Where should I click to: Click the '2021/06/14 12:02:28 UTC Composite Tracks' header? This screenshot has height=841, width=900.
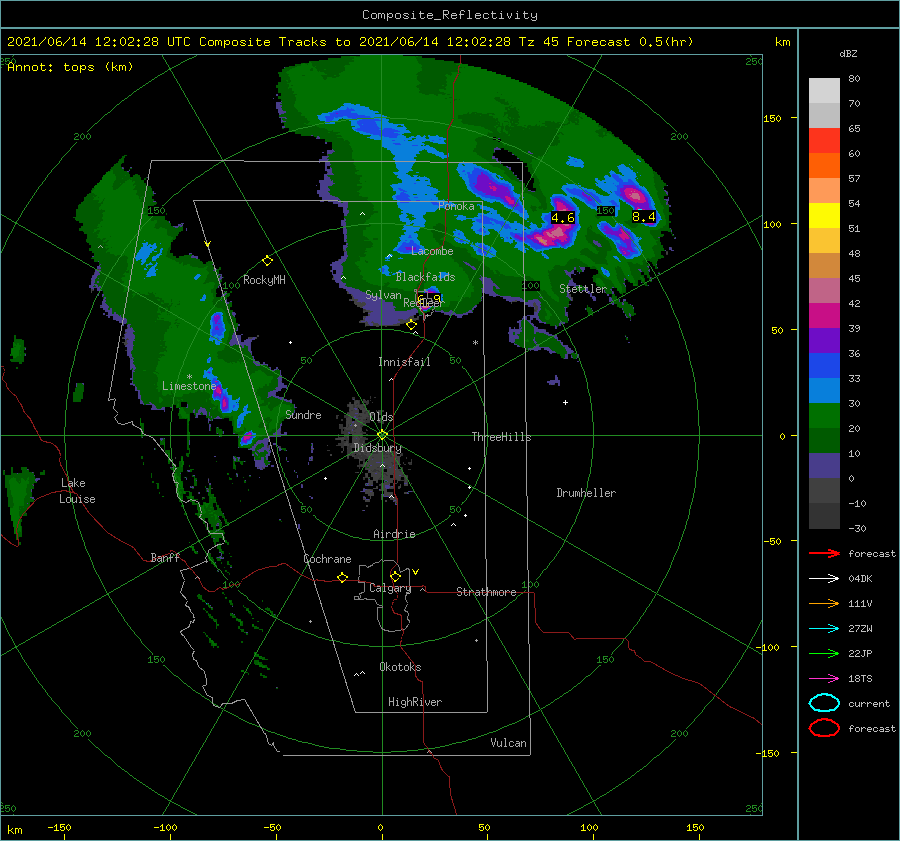[x=167, y=42]
